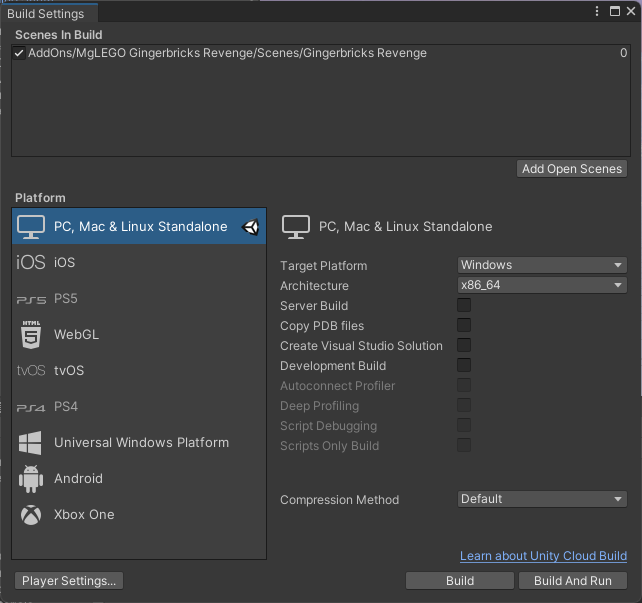Select PC, Mac & Linux Standalone platform

coord(139,226)
